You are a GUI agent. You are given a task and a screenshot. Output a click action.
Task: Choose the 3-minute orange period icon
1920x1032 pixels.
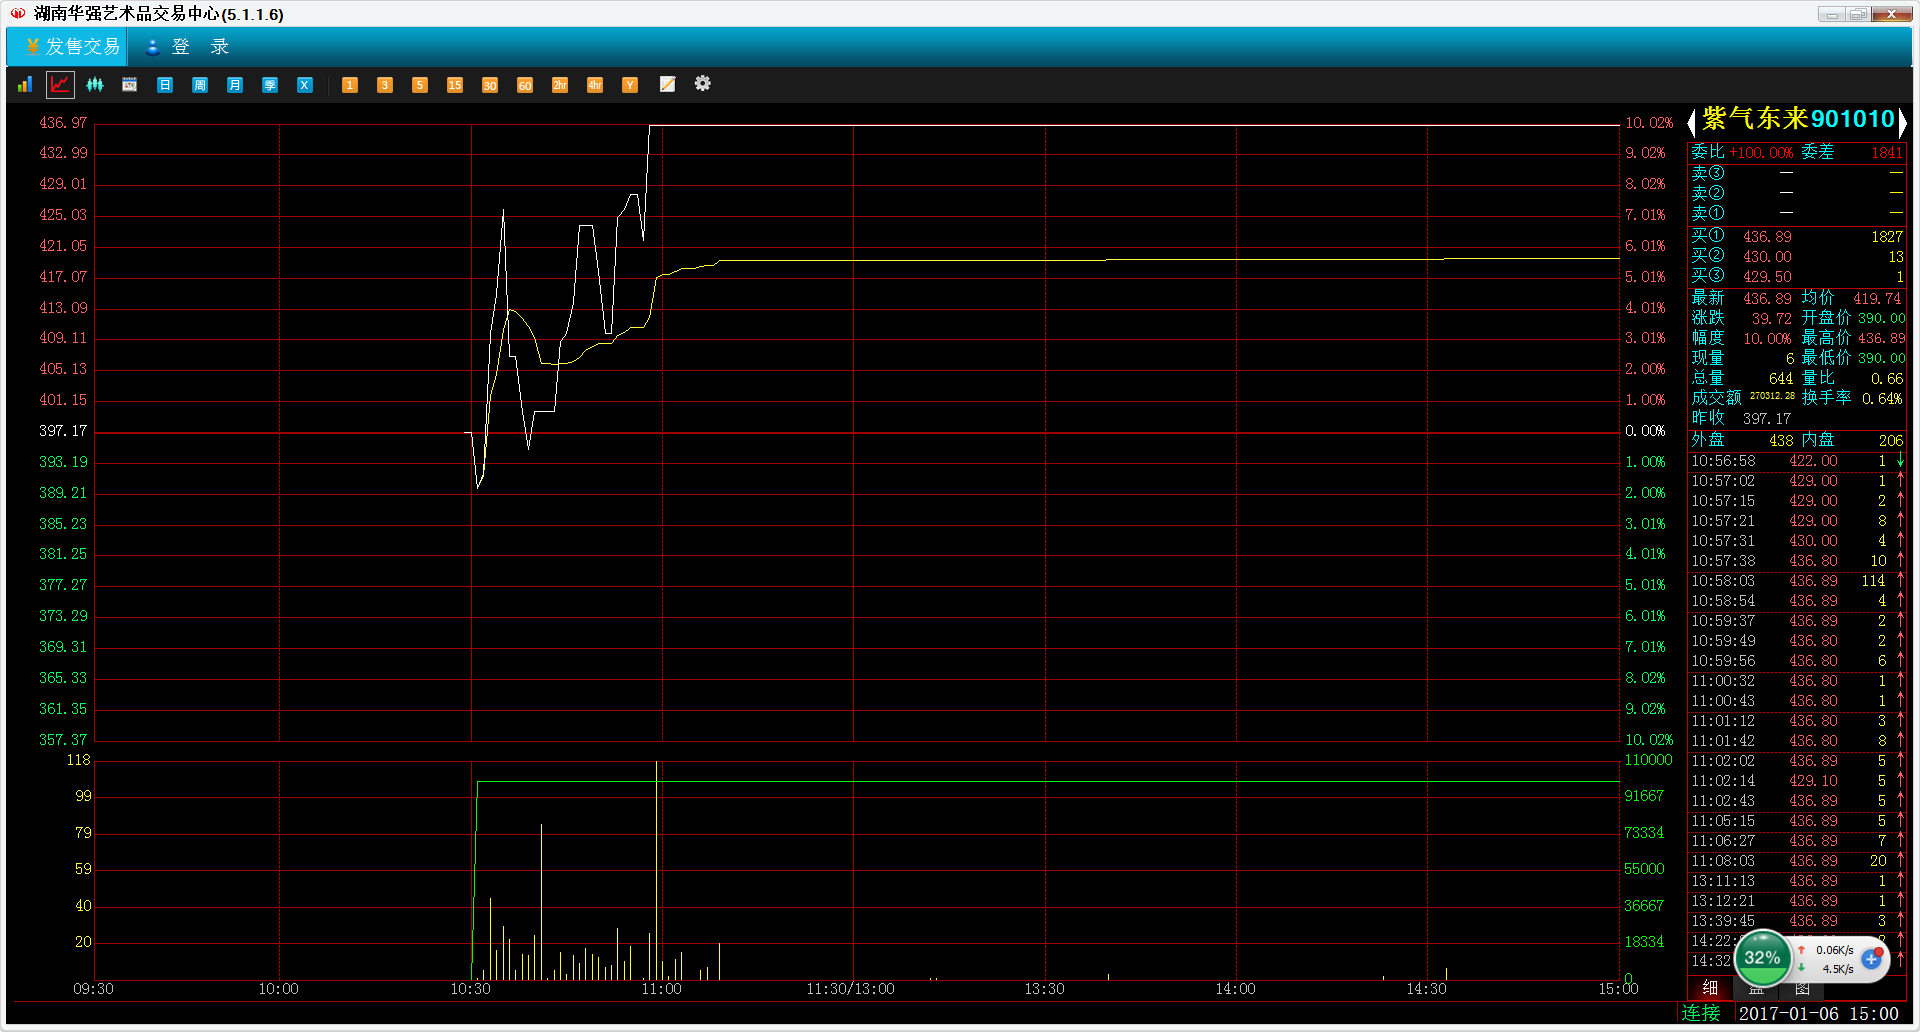[385, 85]
